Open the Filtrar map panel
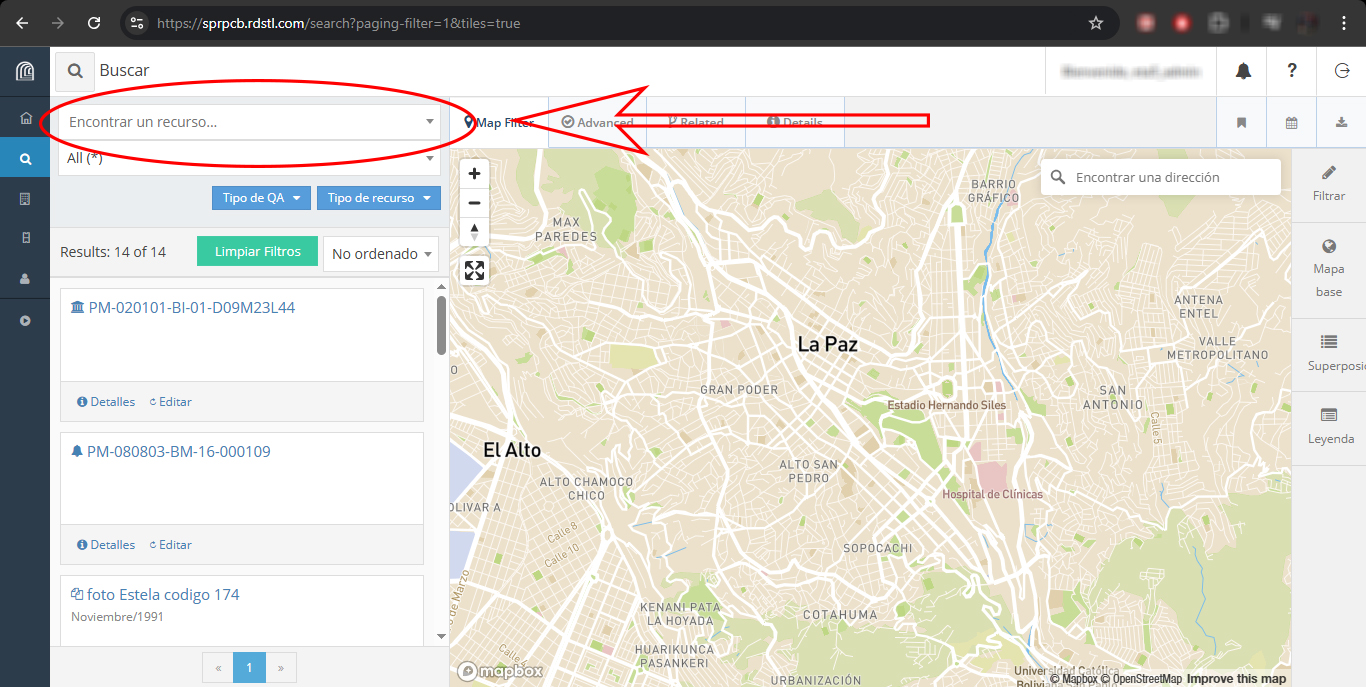Image resolution: width=1366 pixels, height=687 pixels. pyautogui.click(x=1328, y=184)
